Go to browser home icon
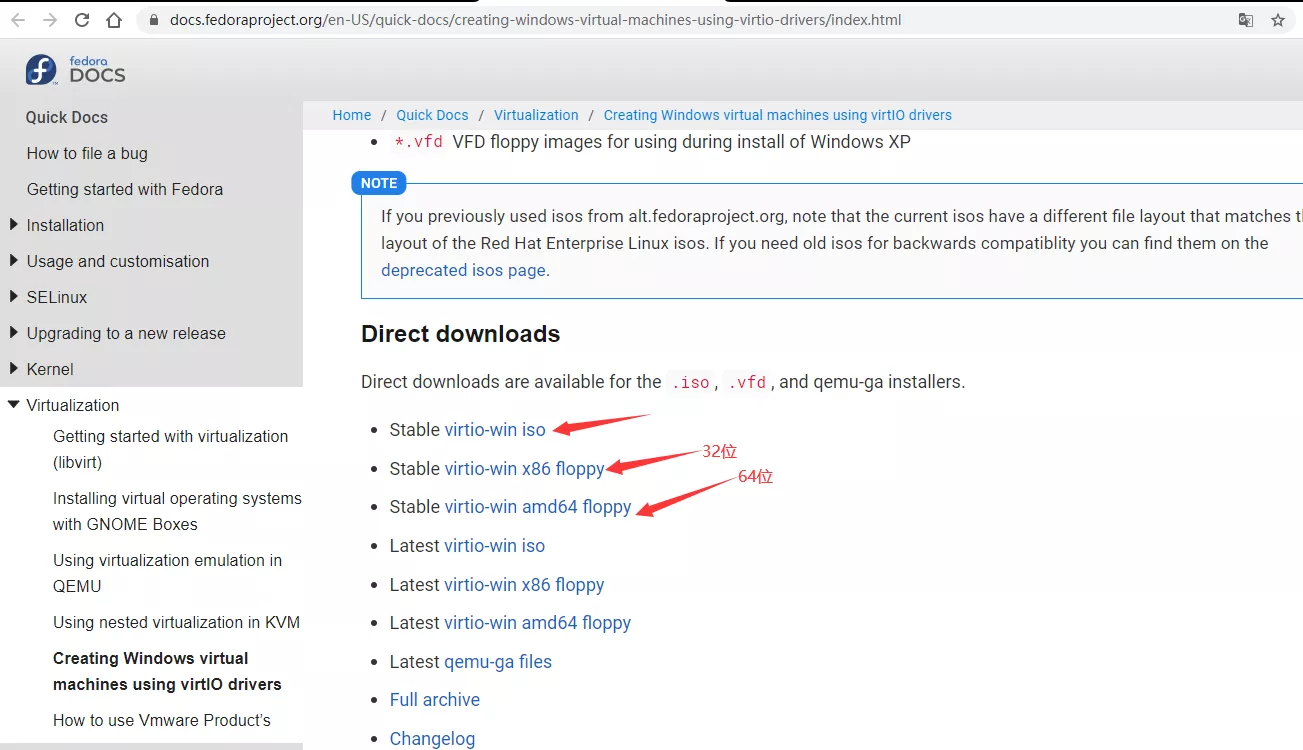The height and width of the screenshot is (750, 1303). point(114,20)
